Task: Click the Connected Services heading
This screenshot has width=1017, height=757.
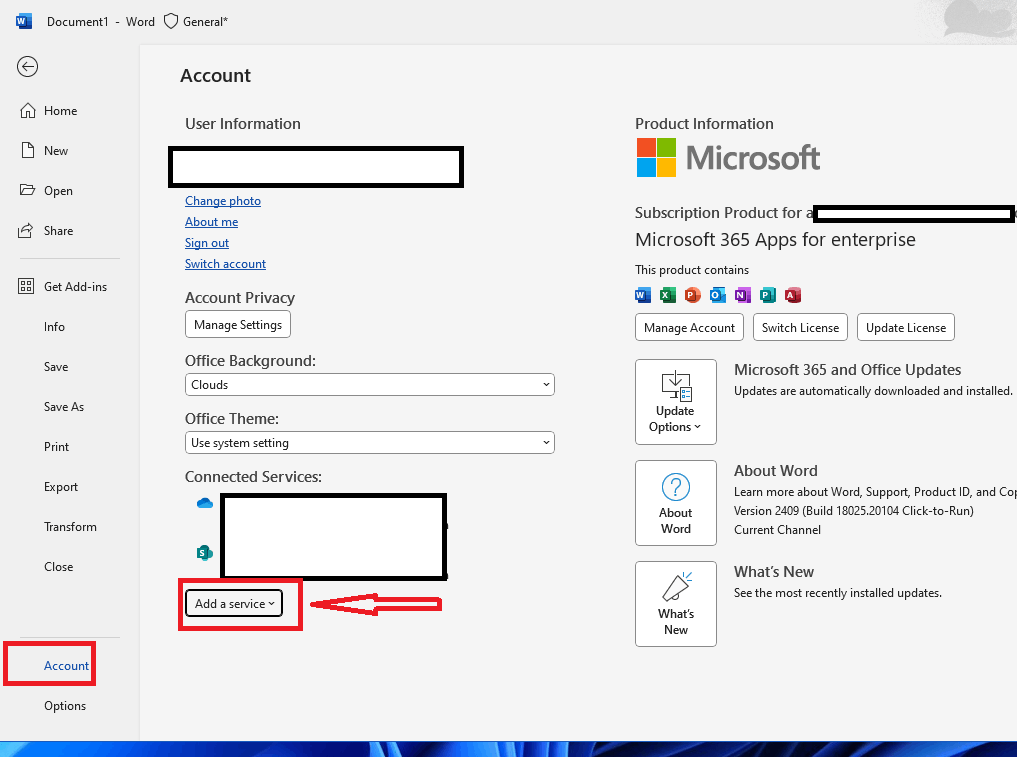Action: coord(253,477)
